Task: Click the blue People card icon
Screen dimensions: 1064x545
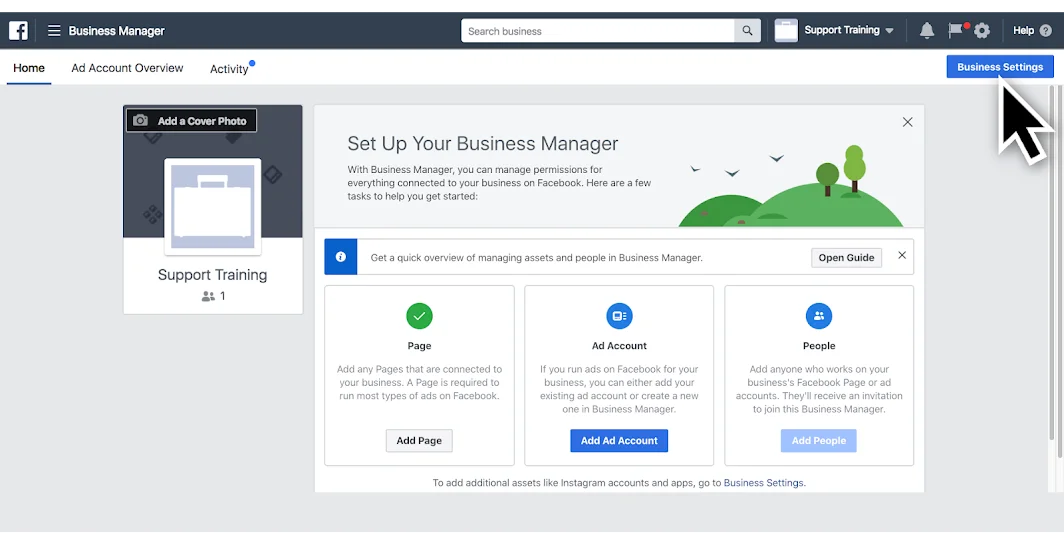Action: (x=819, y=316)
